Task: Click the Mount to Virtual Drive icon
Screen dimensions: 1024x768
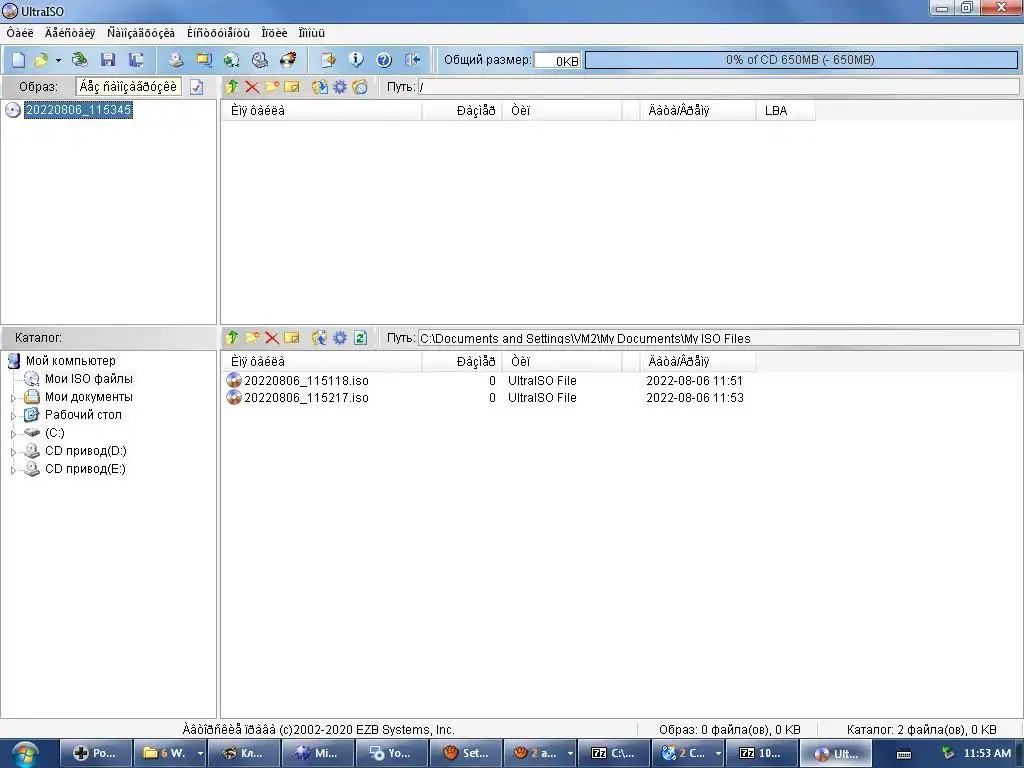Action: (260, 60)
